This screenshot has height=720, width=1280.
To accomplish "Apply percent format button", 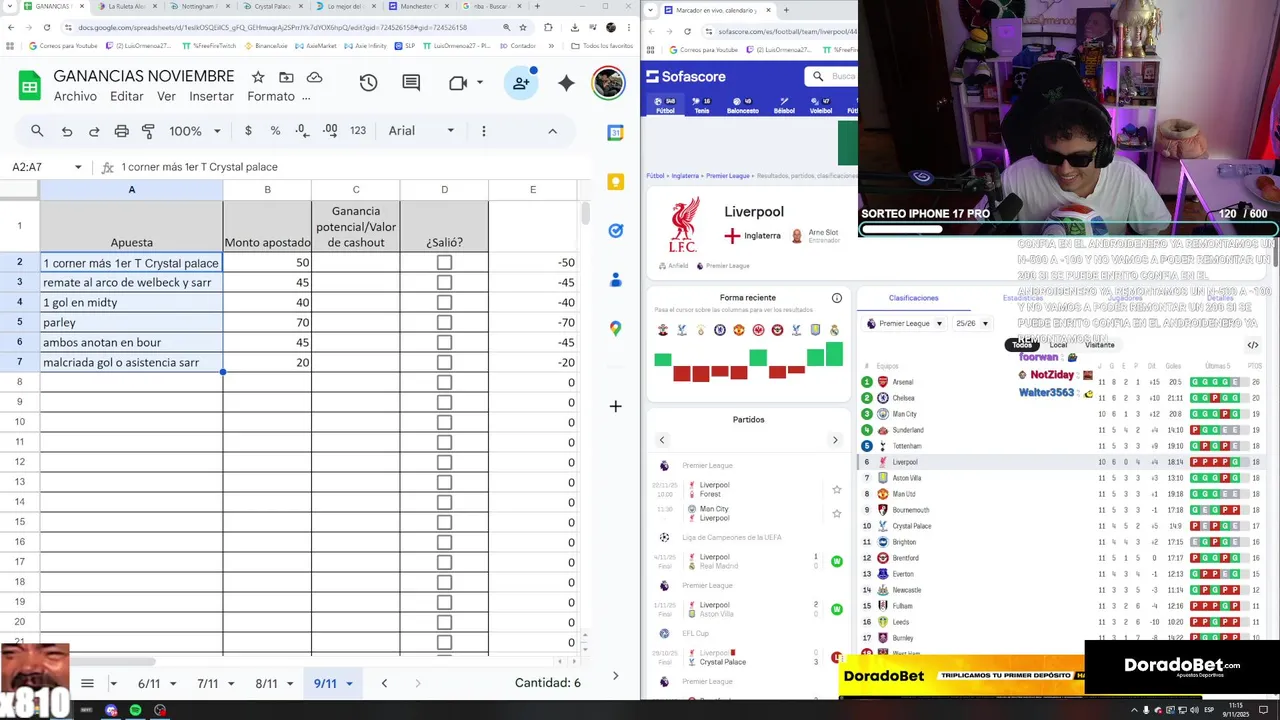I will (x=275, y=131).
